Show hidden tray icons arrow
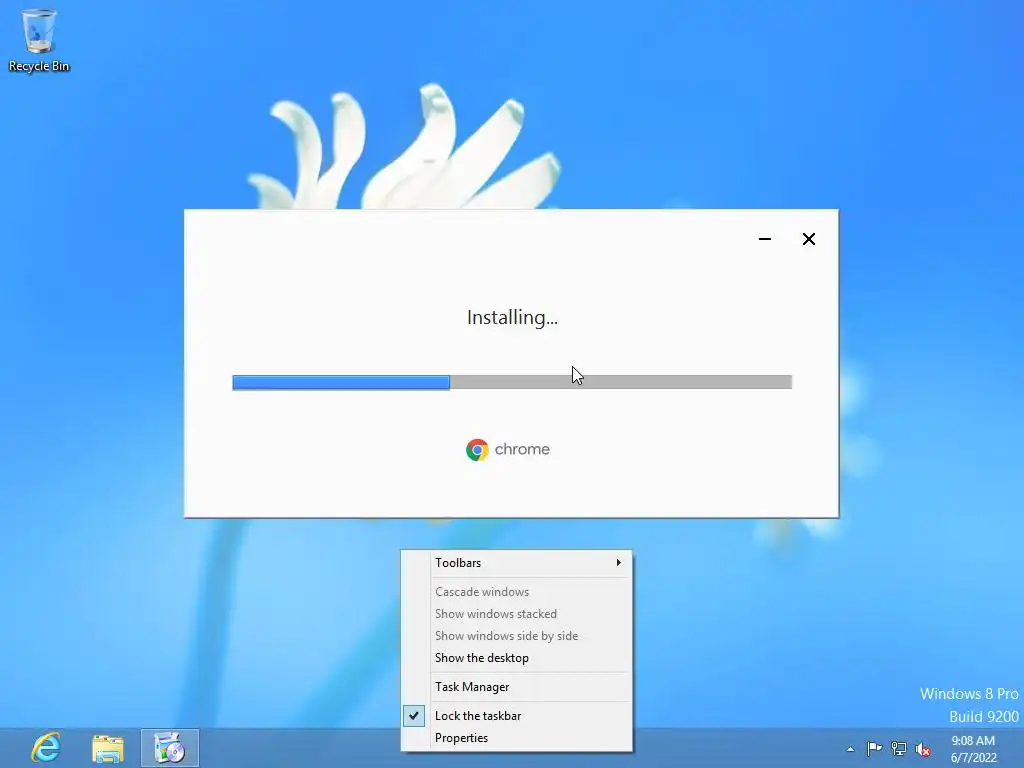 (850, 749)
